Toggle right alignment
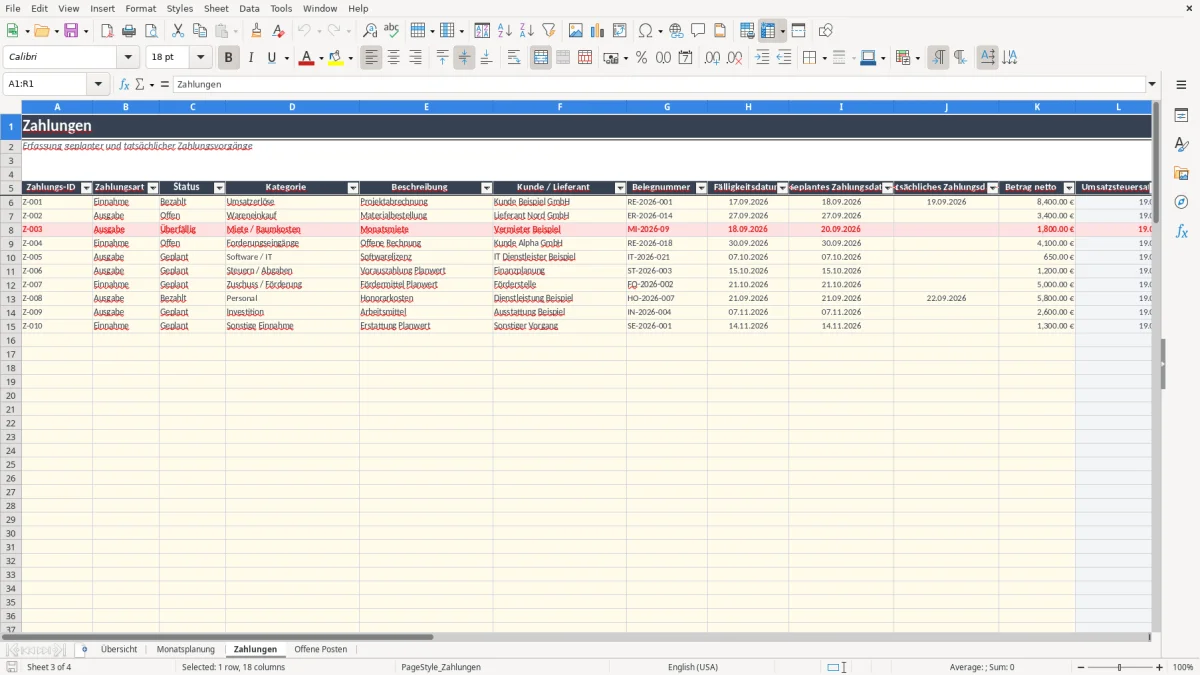 (416, 58)
